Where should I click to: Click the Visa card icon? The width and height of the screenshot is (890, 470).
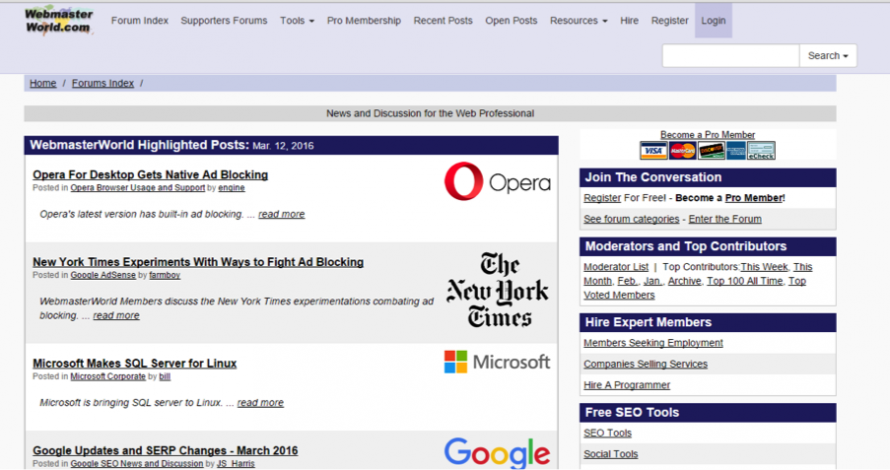653,150
